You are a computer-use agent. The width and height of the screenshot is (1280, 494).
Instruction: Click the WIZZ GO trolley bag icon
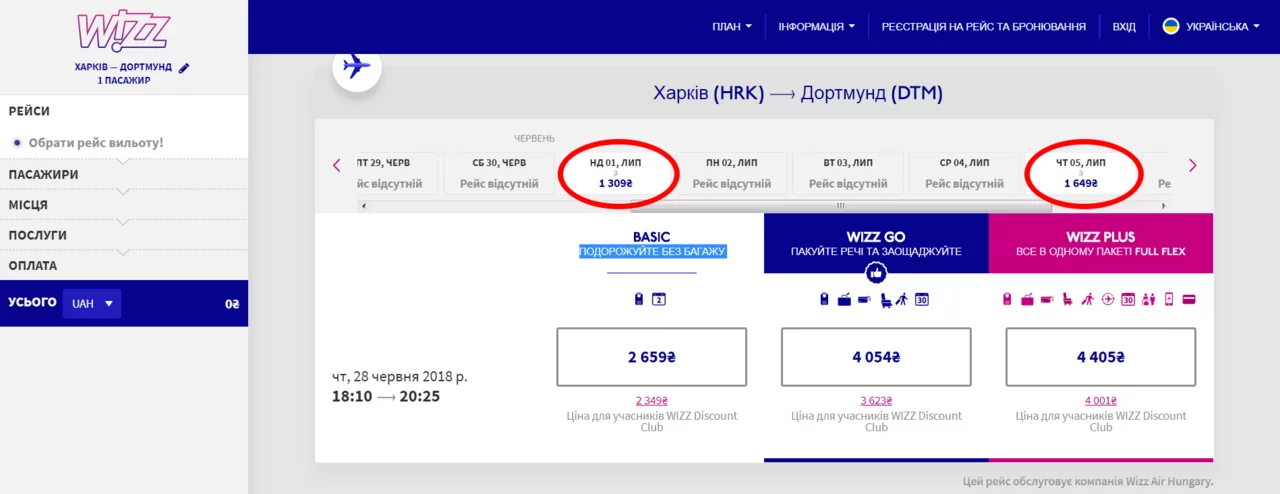tap(864, 298)
